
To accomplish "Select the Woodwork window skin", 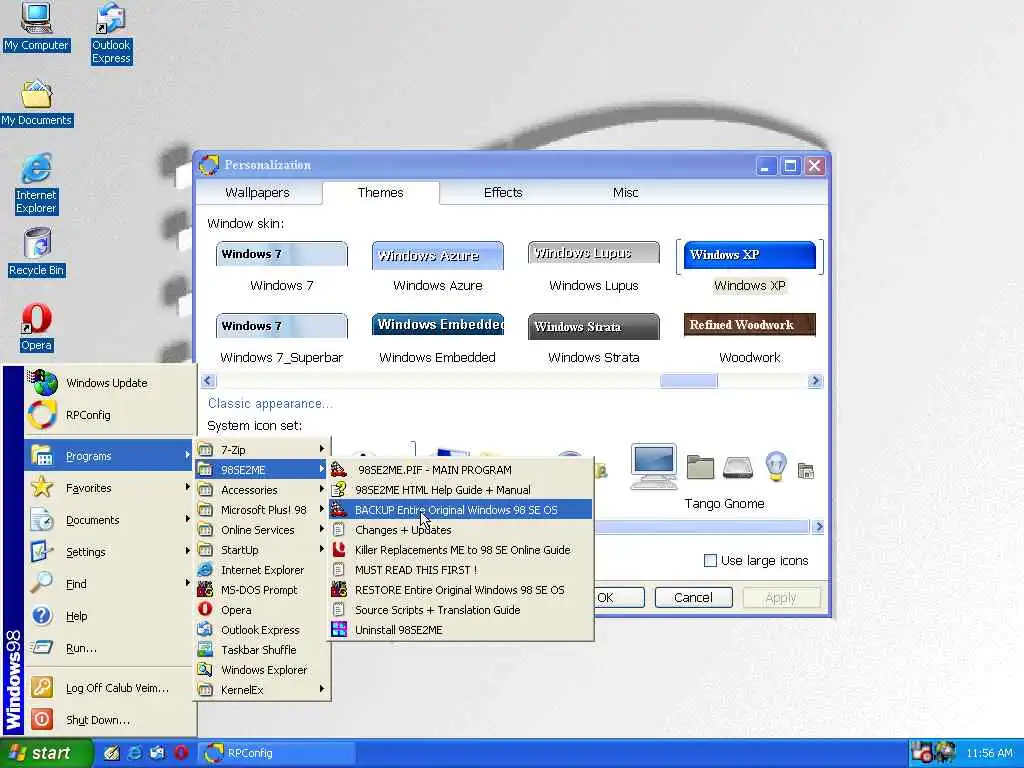I will pyautogui.click(x=750, y=339).
